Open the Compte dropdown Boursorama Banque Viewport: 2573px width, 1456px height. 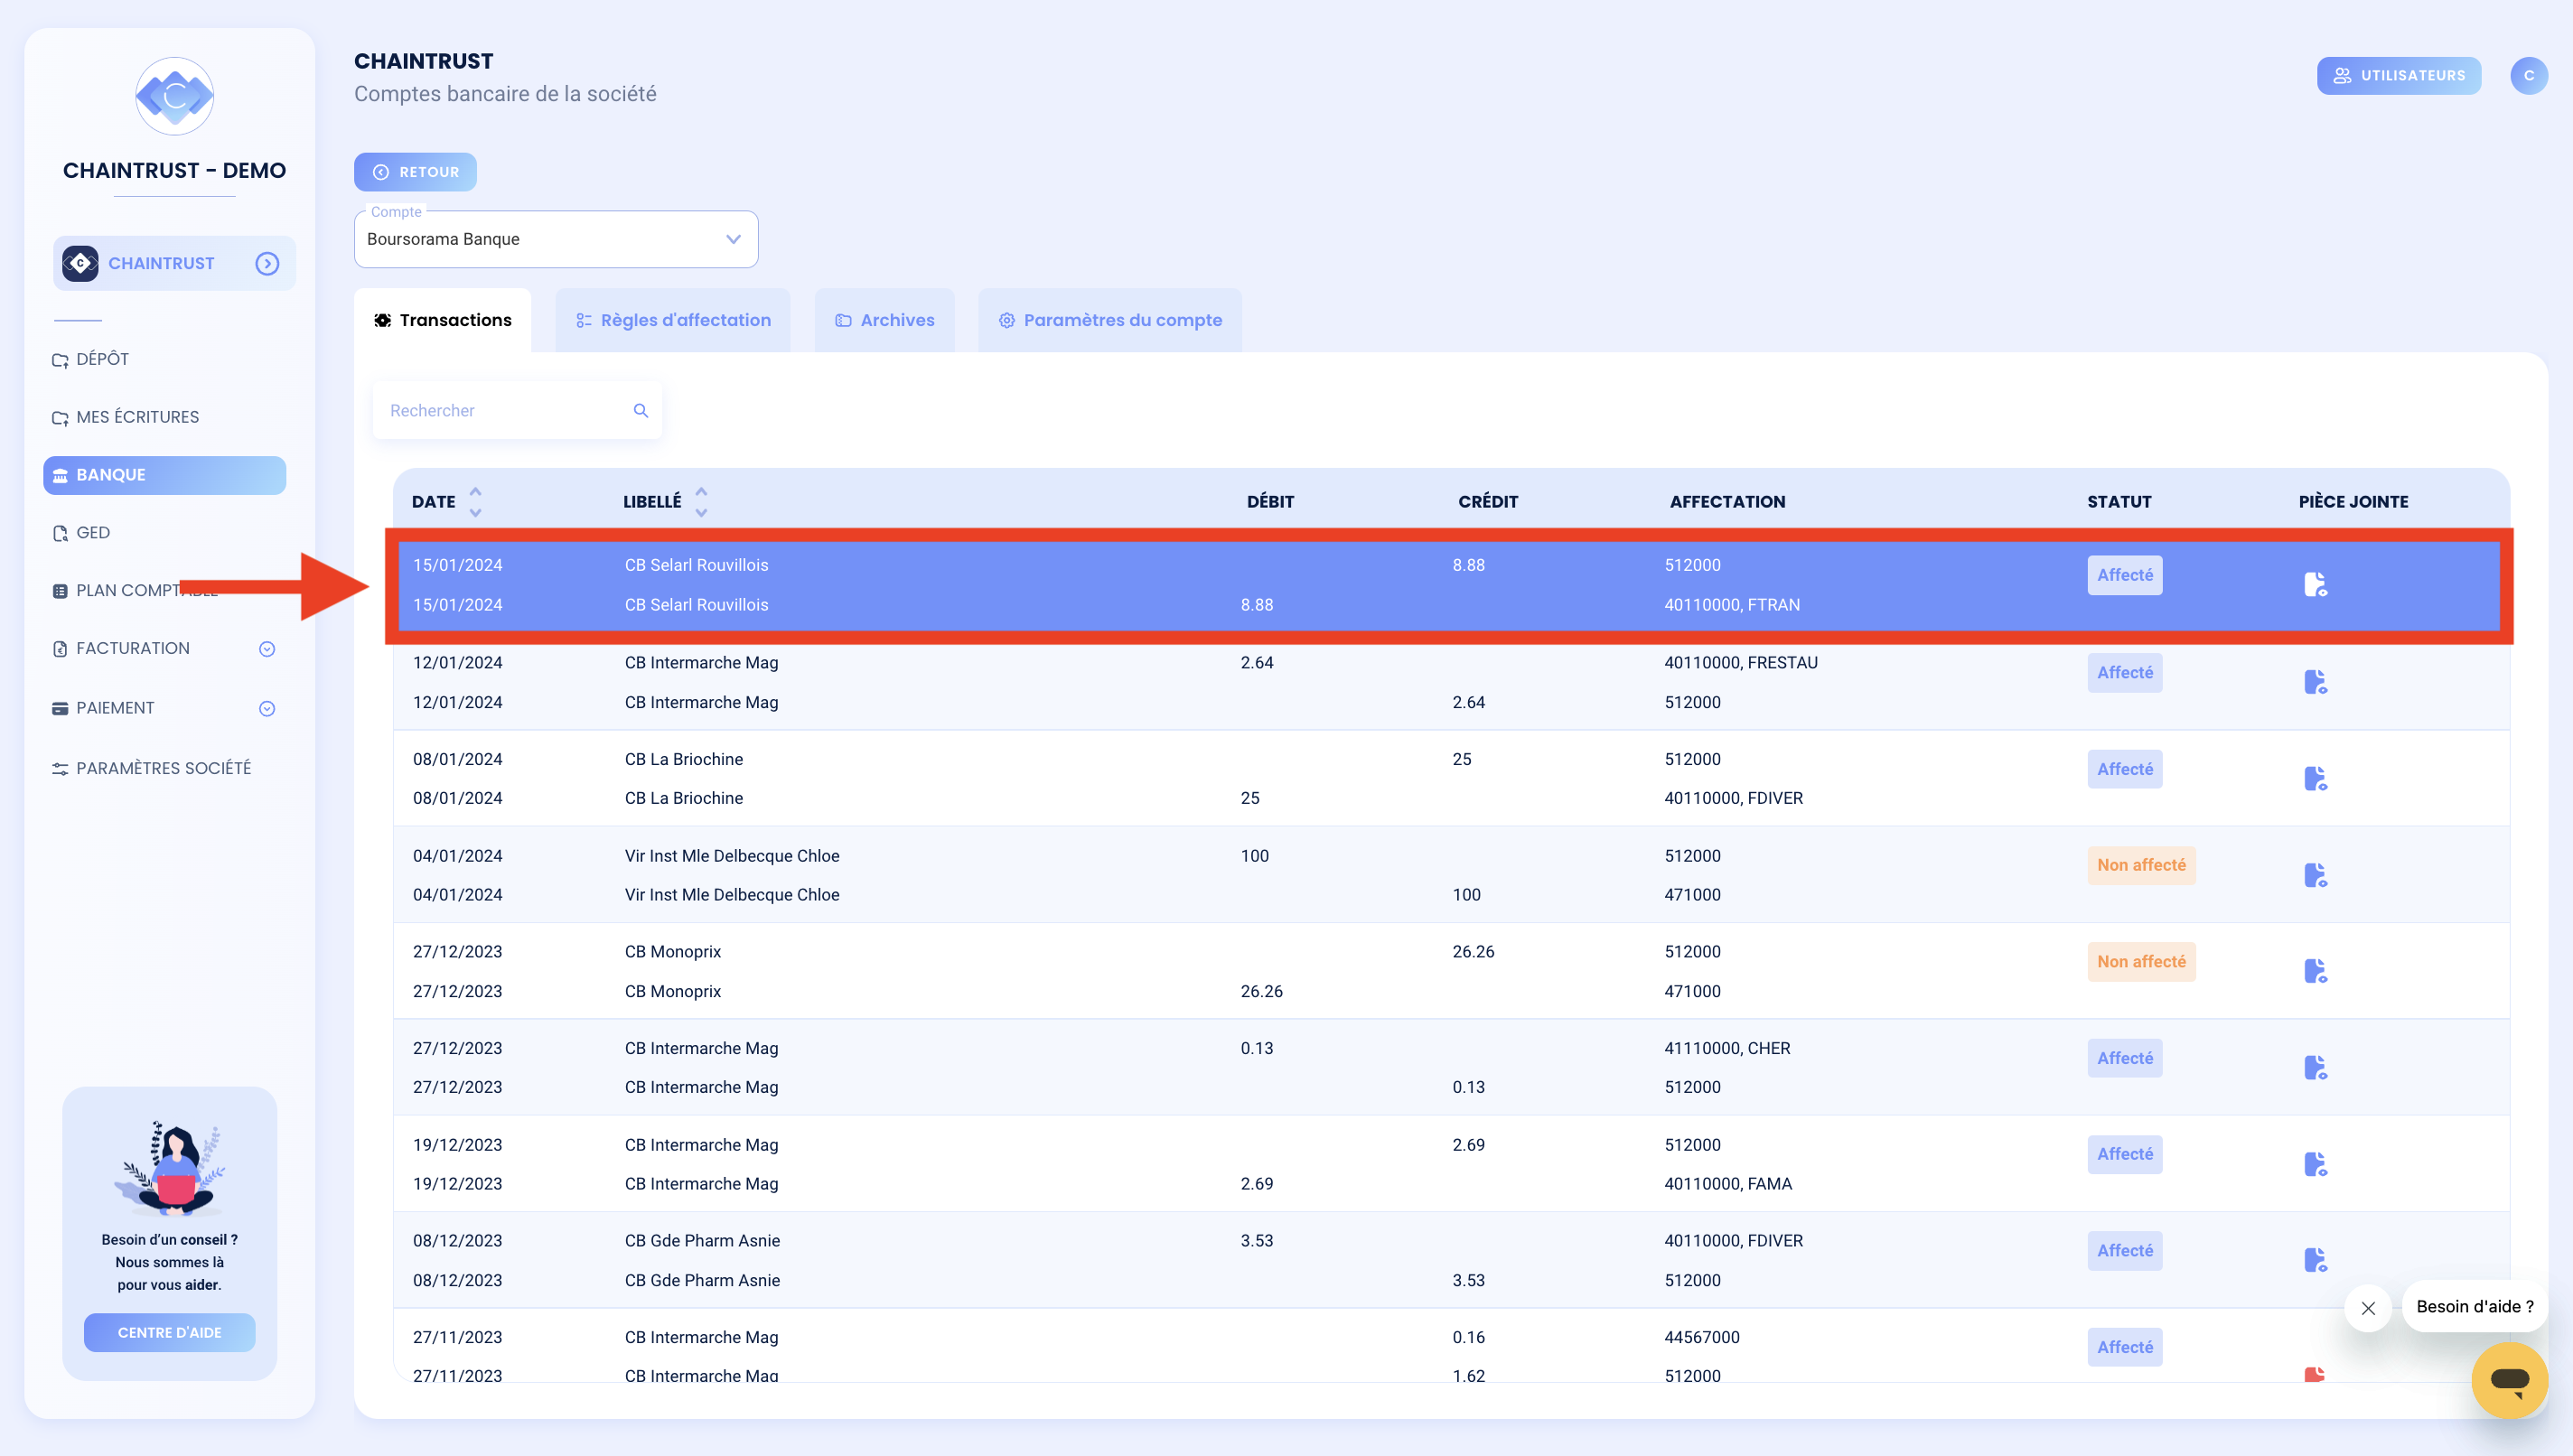coord(556,239)
